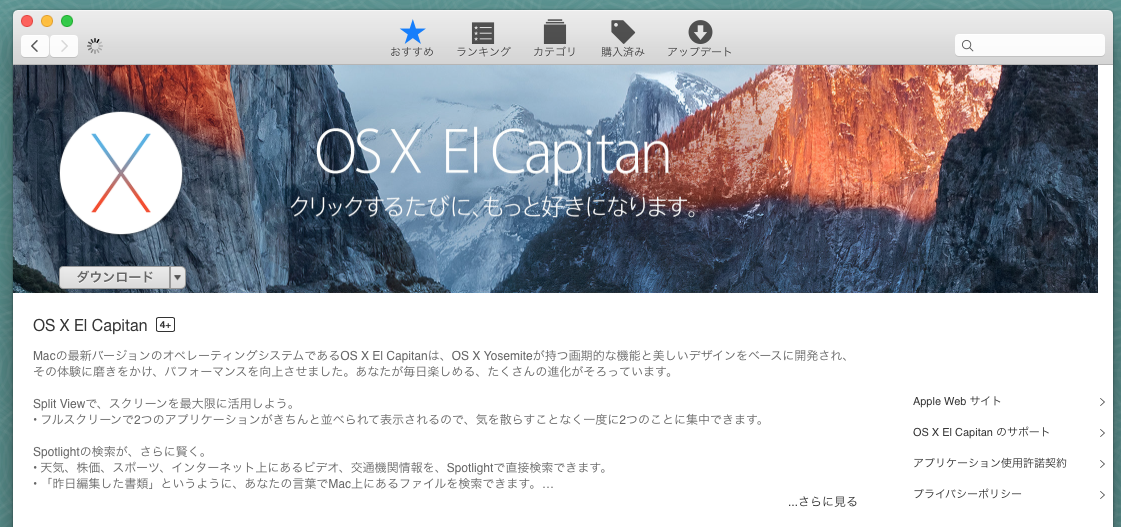Minimize the window with the yellow button
The image size is (1121, 527).
[47, 21]
